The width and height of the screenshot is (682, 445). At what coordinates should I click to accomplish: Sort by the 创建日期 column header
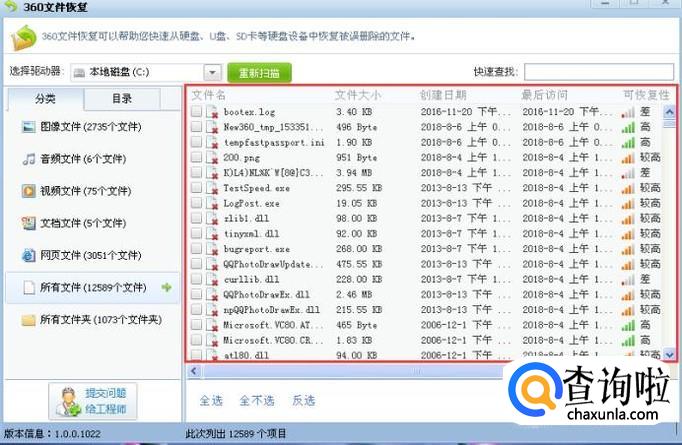[443, 95]
